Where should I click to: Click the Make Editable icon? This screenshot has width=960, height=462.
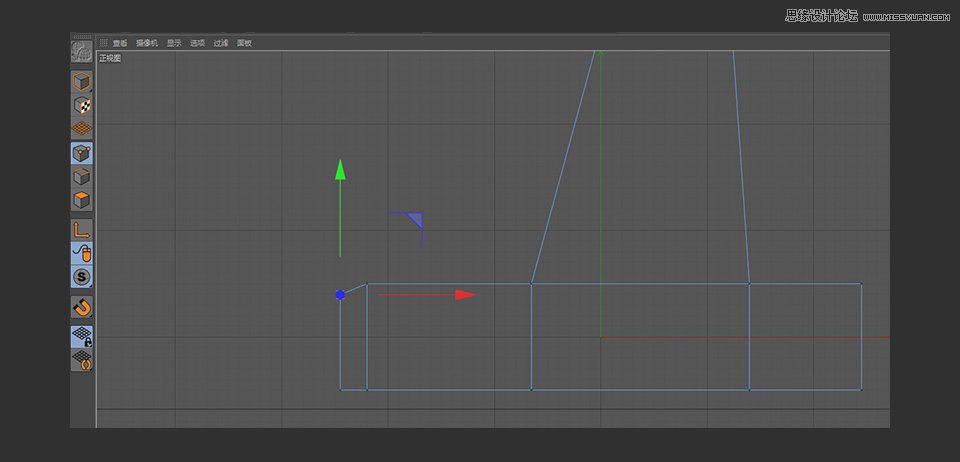click(81, 51)
